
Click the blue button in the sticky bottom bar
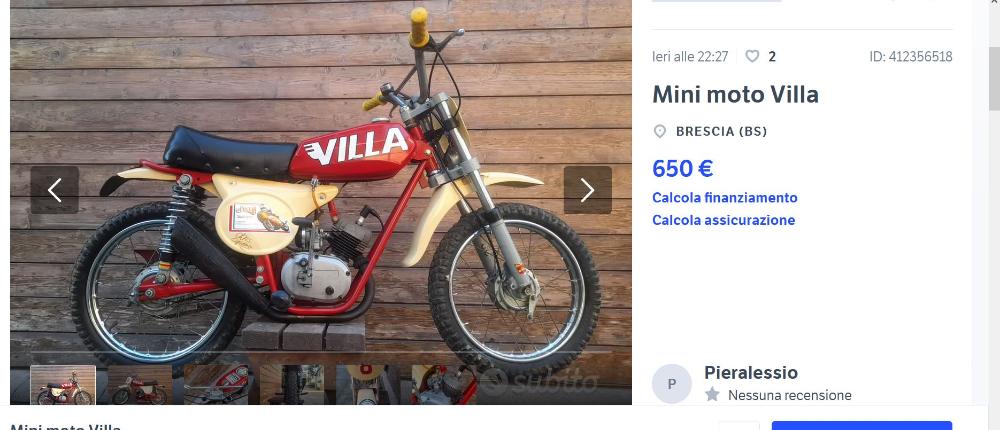[862, 426]
